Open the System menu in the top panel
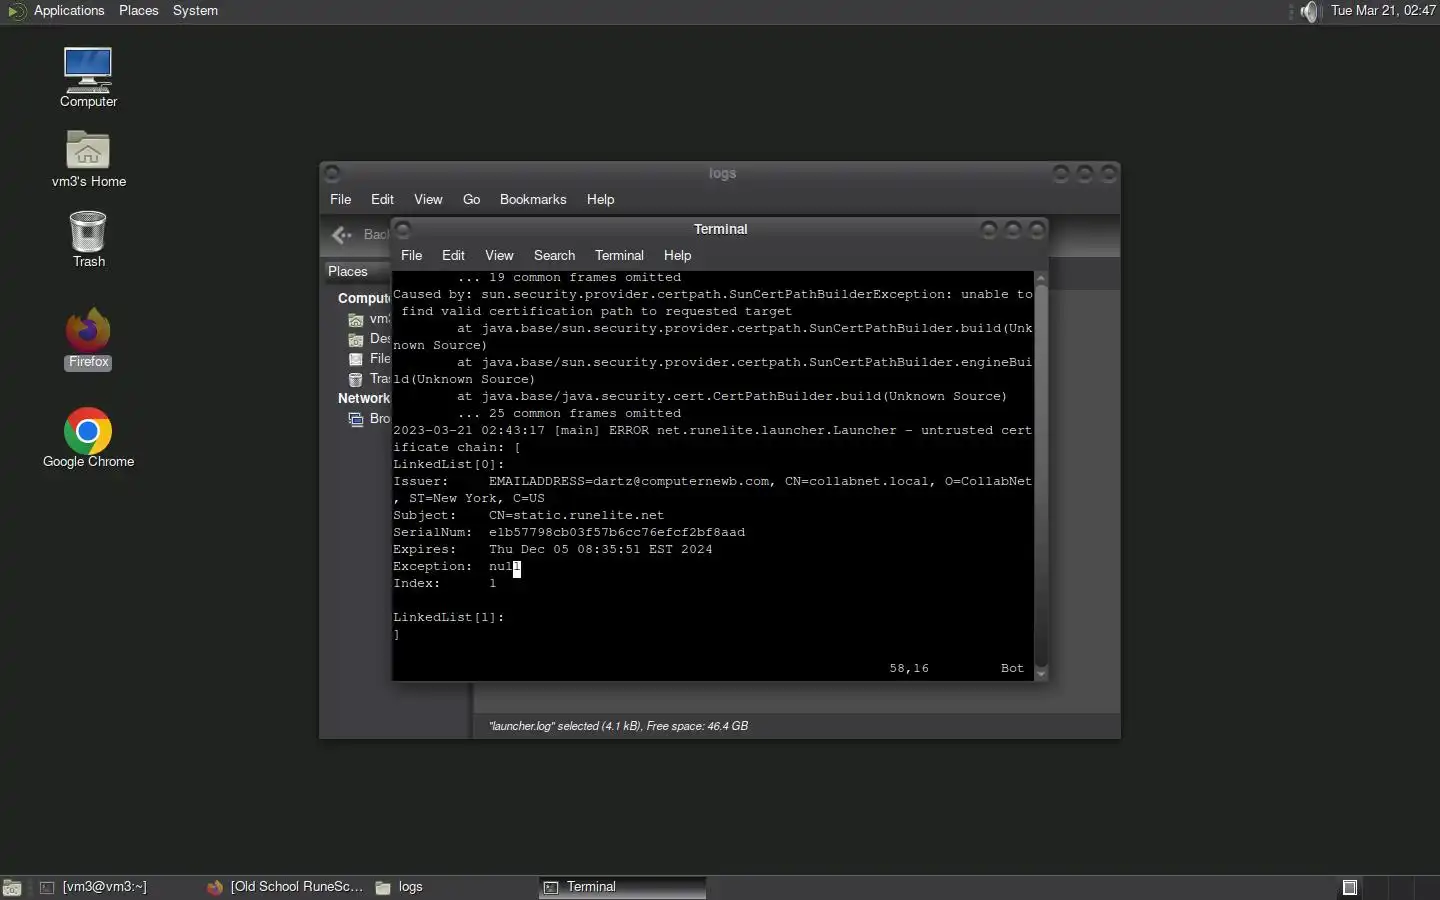 (x=195, y=11)
